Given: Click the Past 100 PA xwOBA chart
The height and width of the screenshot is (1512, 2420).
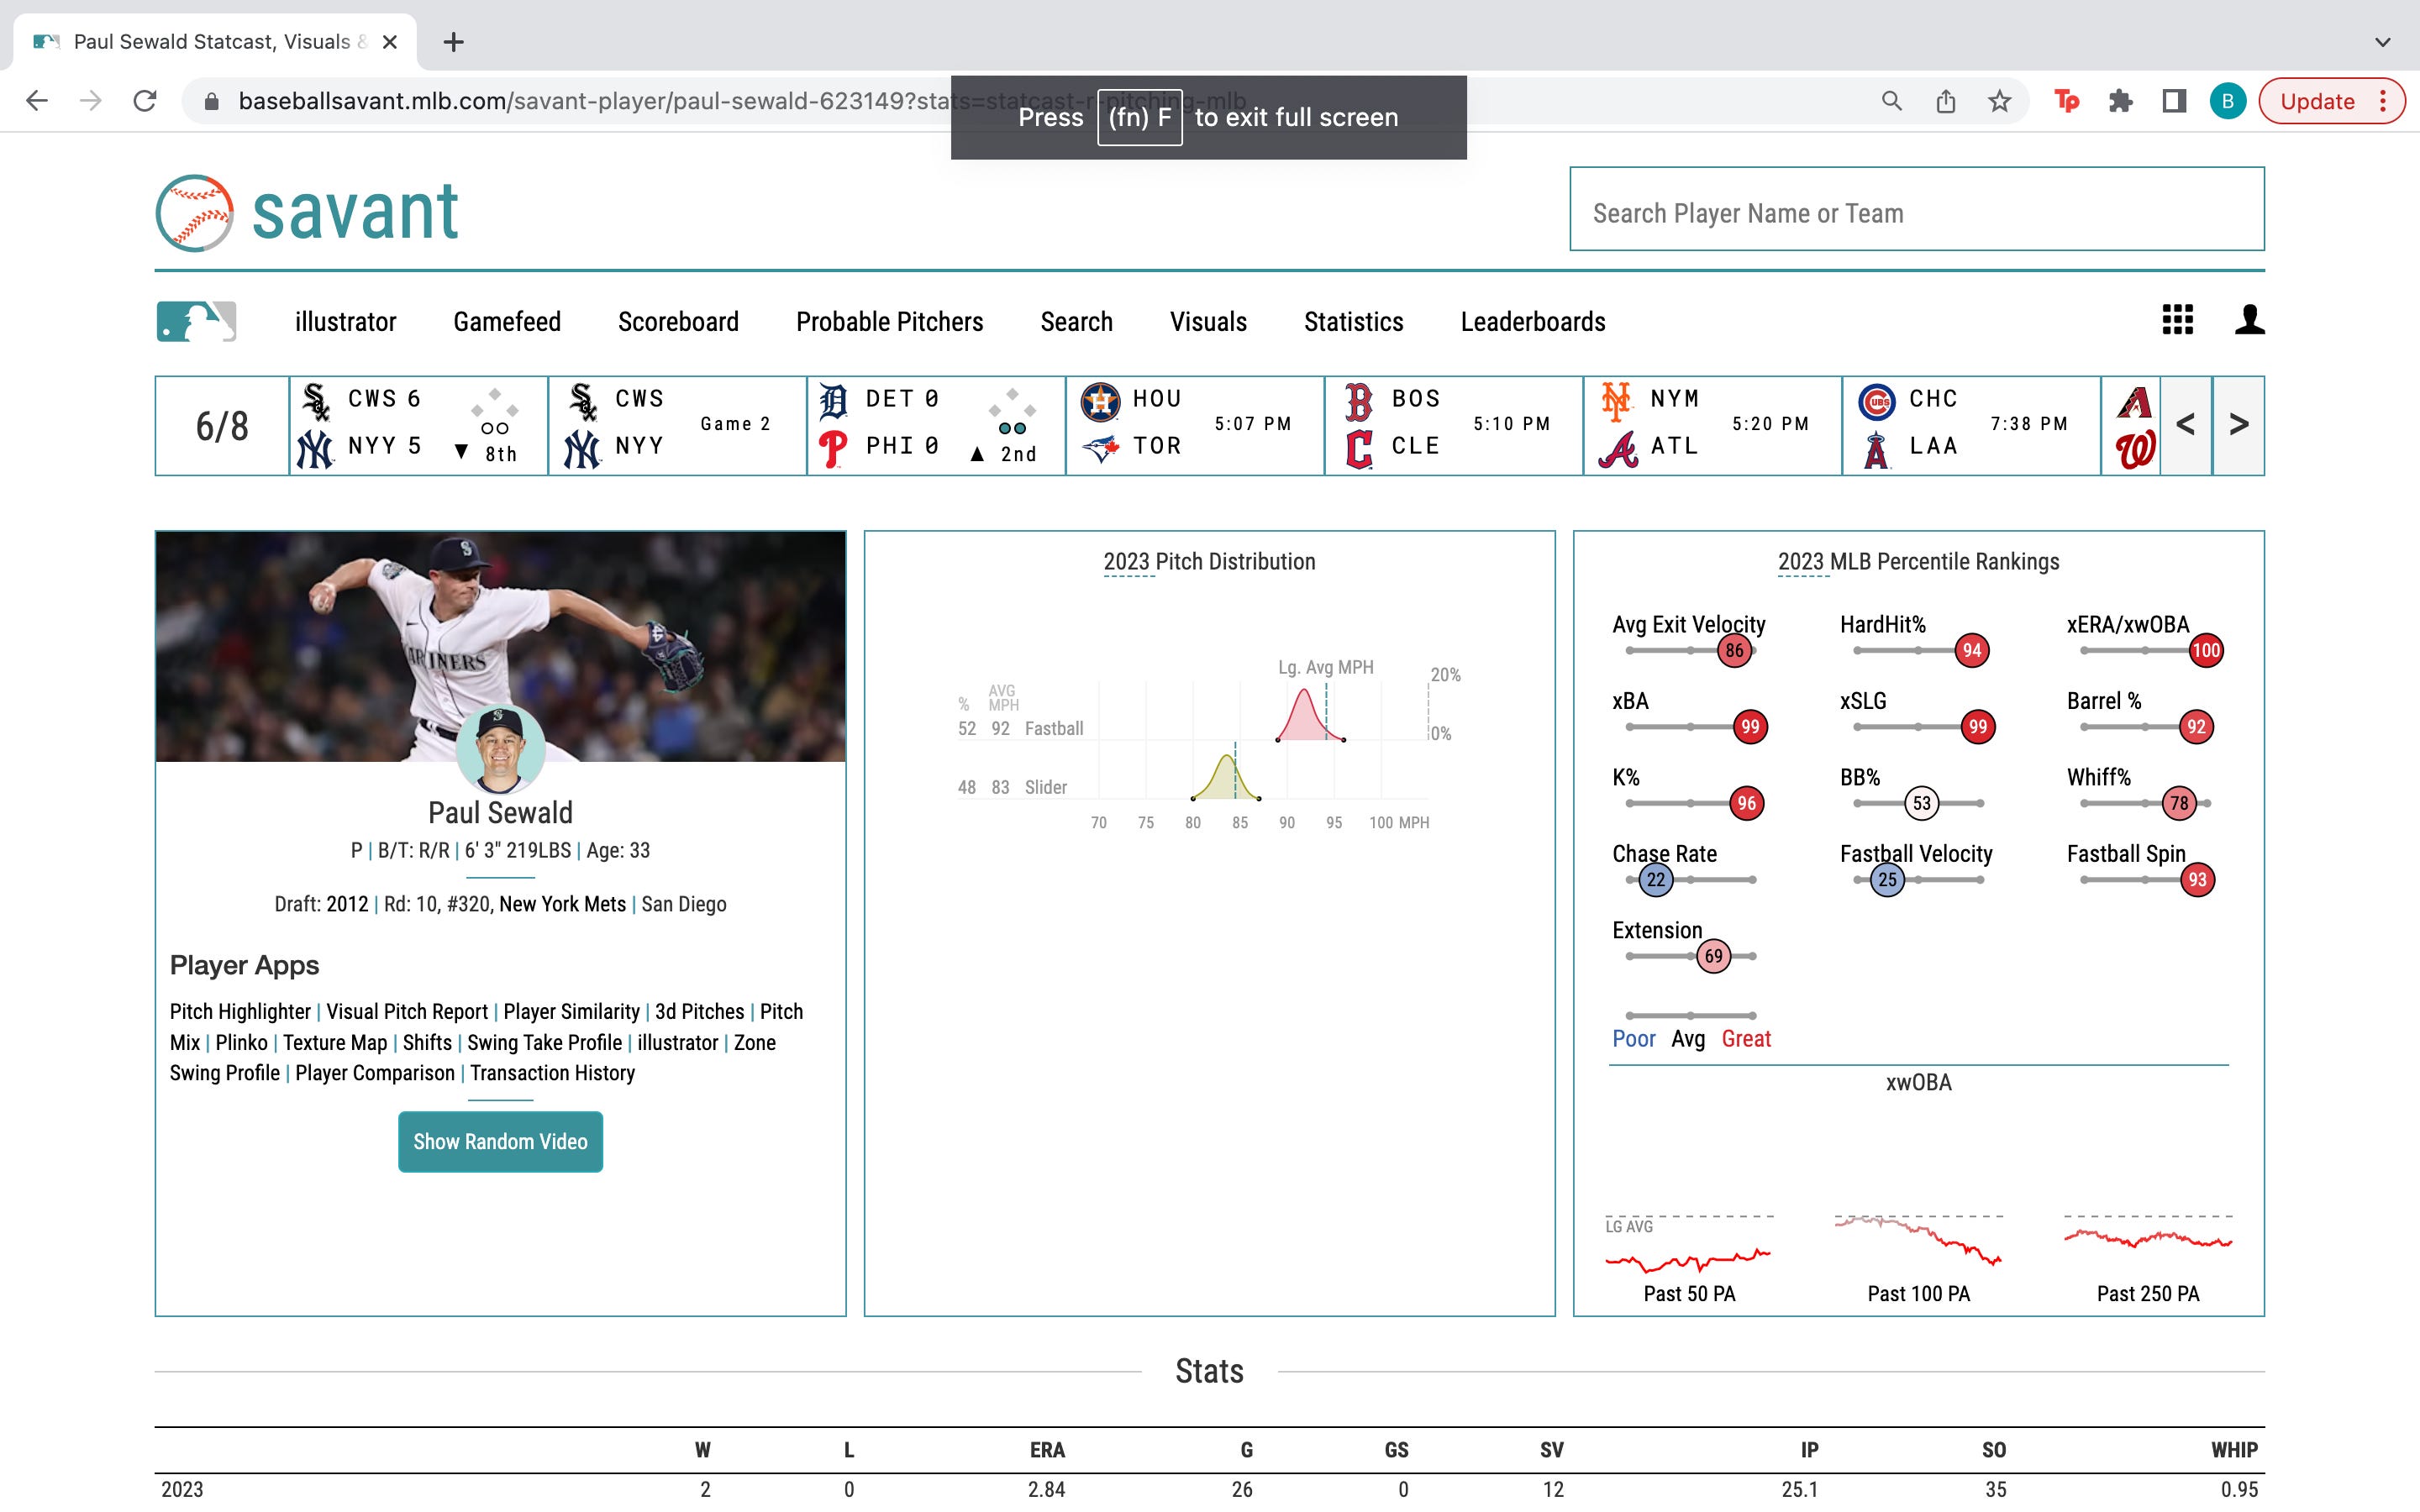Looking at the screenshot, I should [1918, 1242].
